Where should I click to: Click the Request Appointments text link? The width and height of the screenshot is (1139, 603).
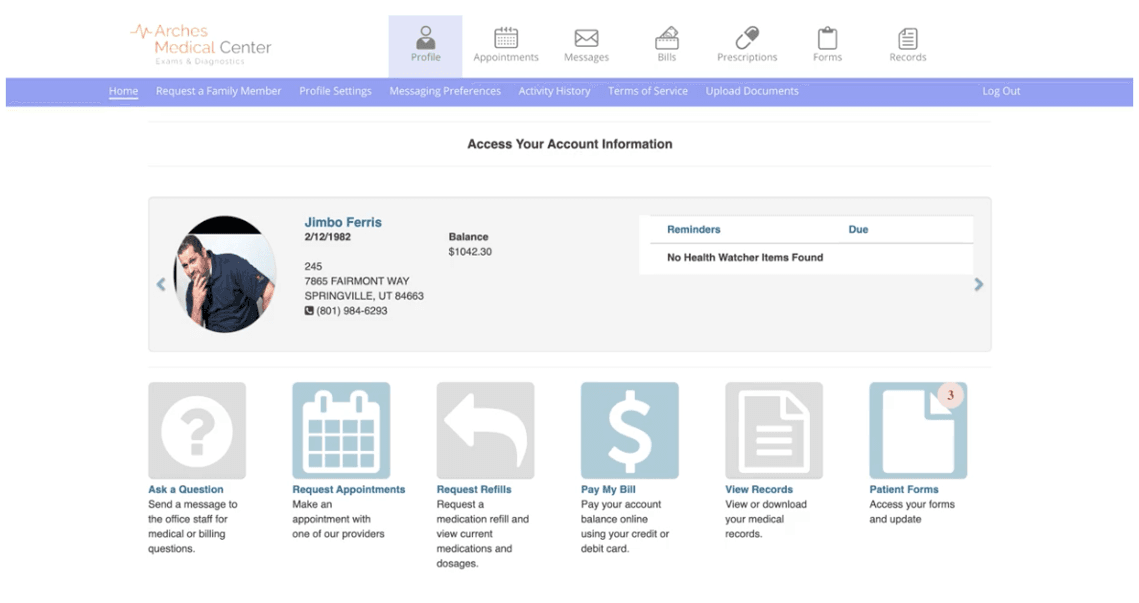pos(349,490)
